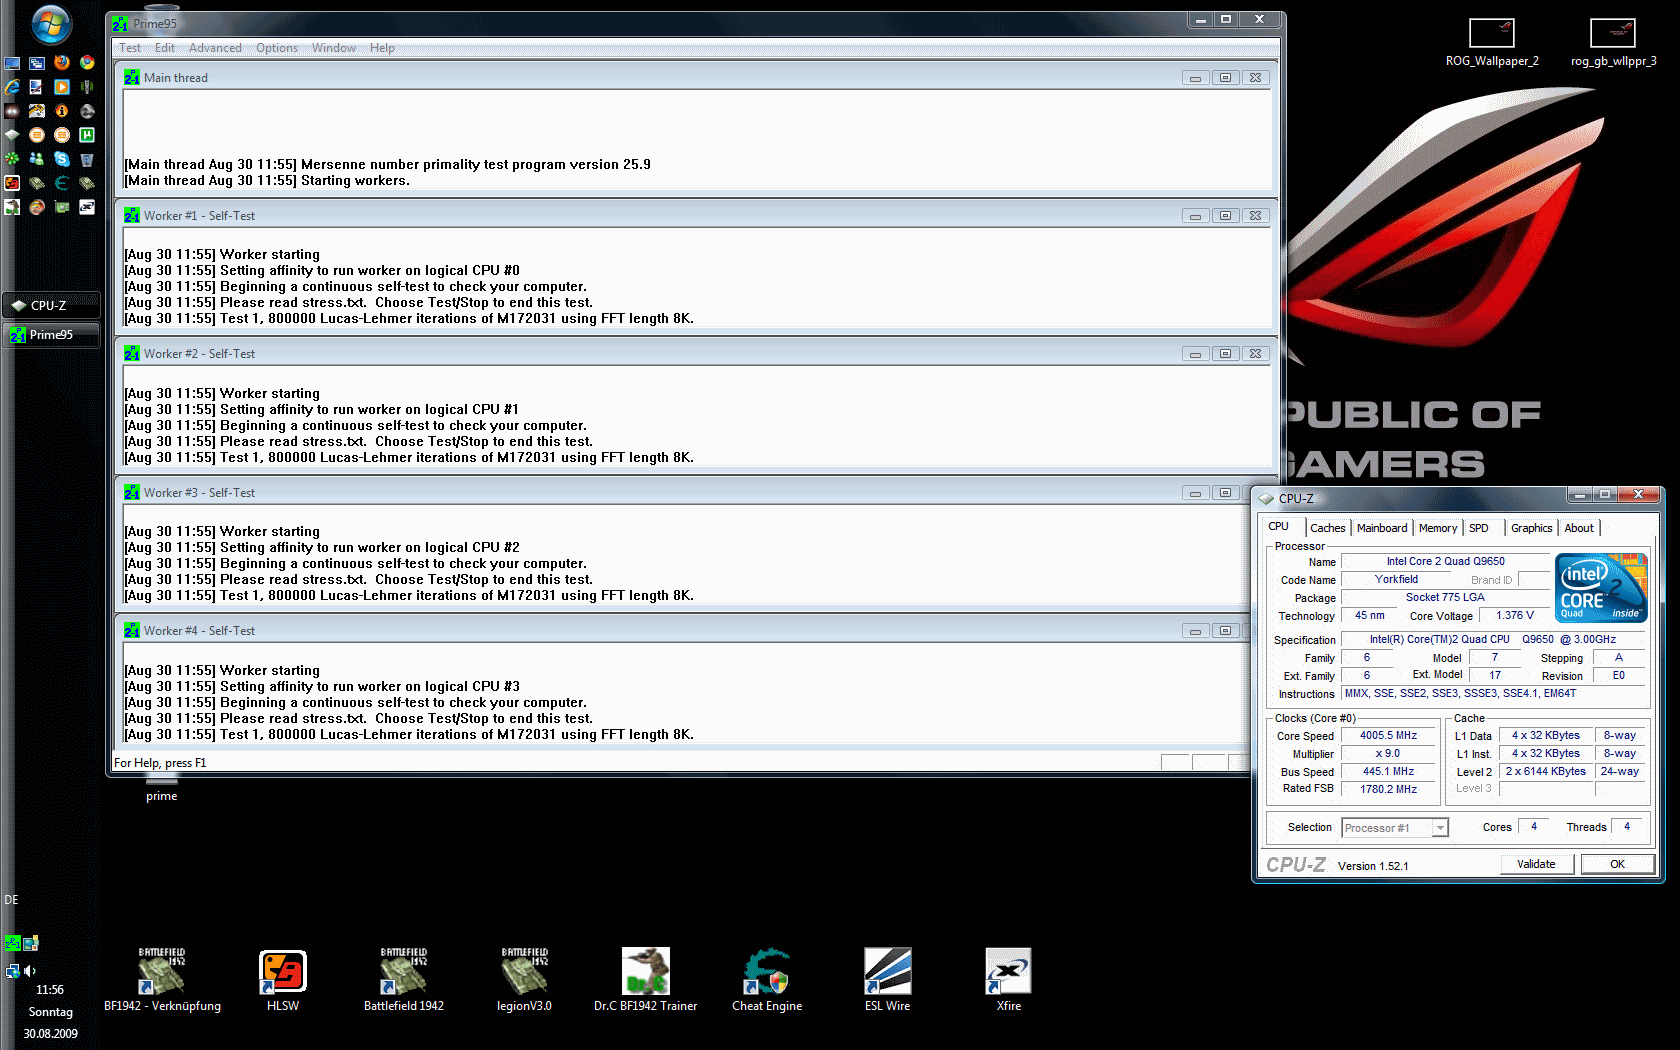The width and height of the screenshot is (1680, 1050).
Task: Open the Advanced menu in Prime95
Action: [215, 48]
